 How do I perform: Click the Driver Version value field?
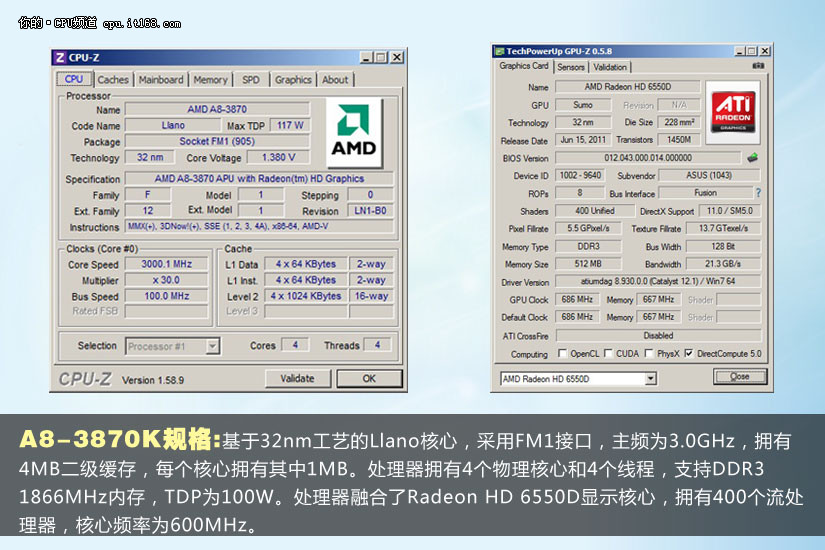tap(658, 281)
